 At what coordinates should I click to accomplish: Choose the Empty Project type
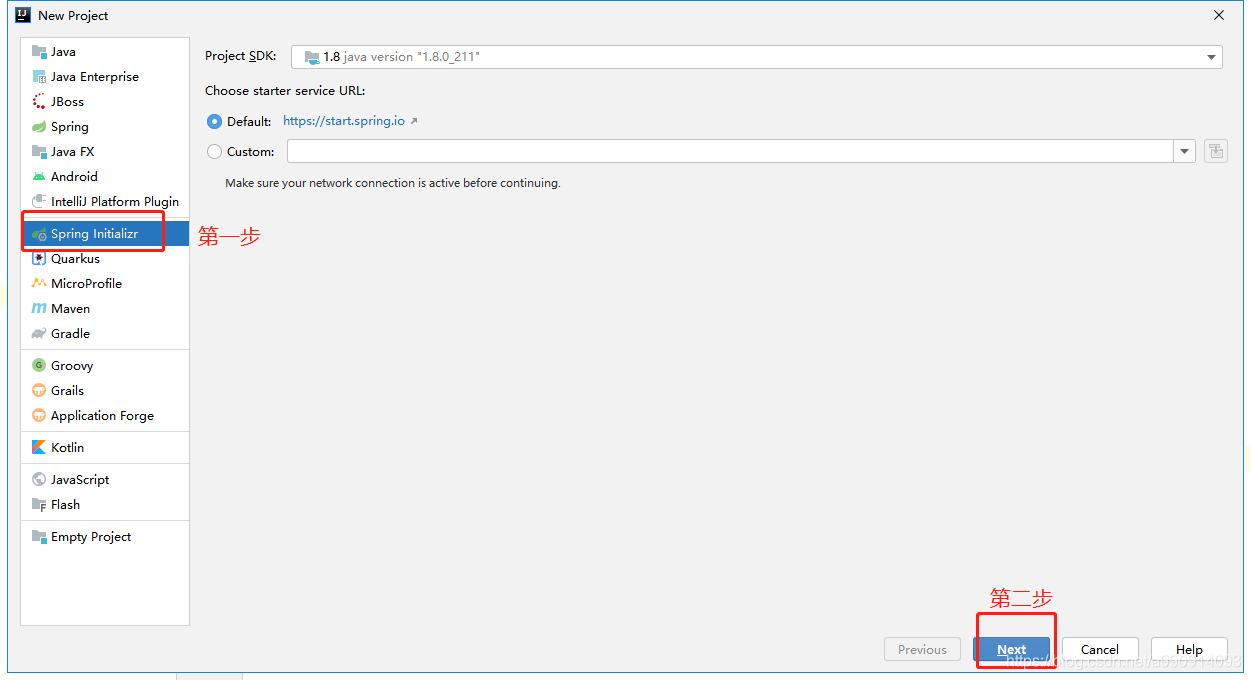coord(105,537)
